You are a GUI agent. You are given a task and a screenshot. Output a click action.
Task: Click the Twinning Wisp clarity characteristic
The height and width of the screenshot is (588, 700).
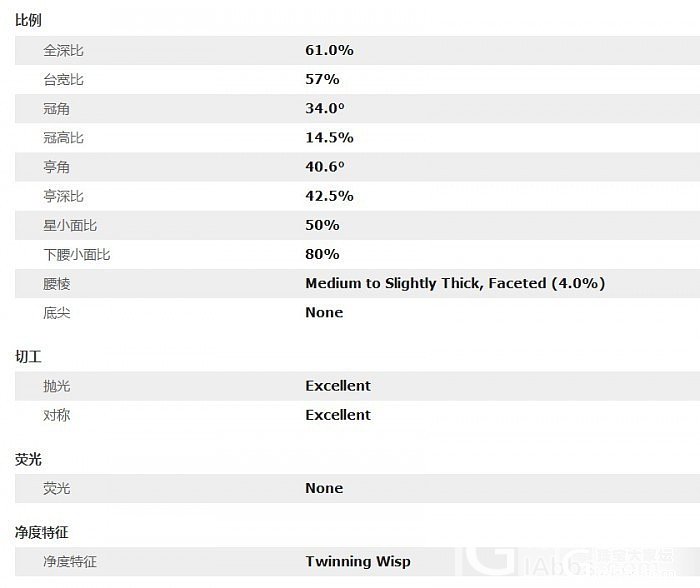point(358,561)
